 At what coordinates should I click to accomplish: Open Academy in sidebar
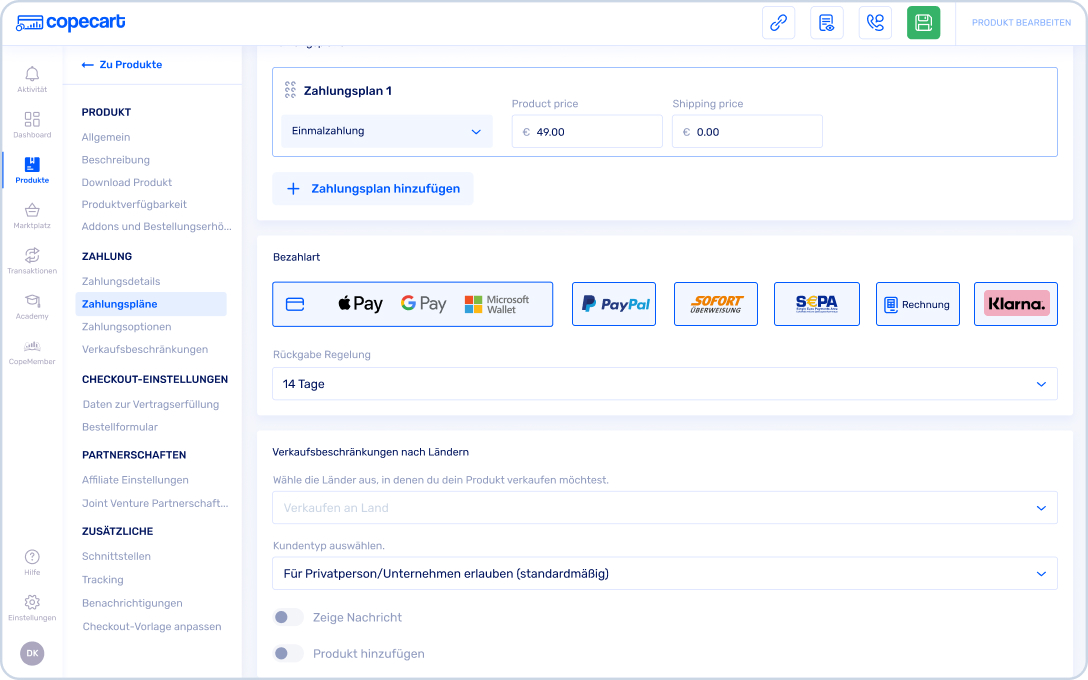coord(32,306)
